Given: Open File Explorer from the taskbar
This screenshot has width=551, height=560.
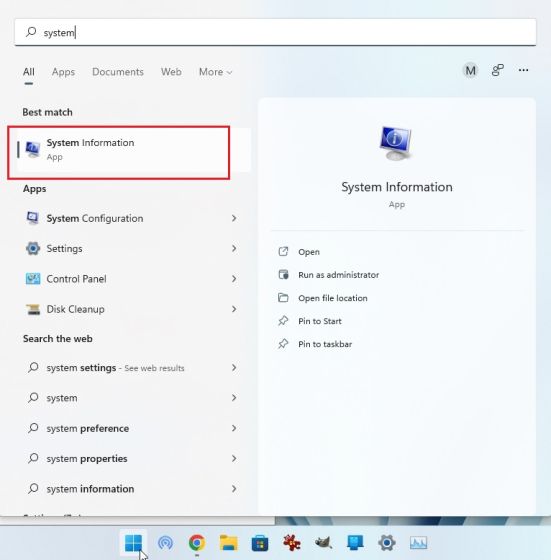Looking at the screenshot, I should 229,543.
